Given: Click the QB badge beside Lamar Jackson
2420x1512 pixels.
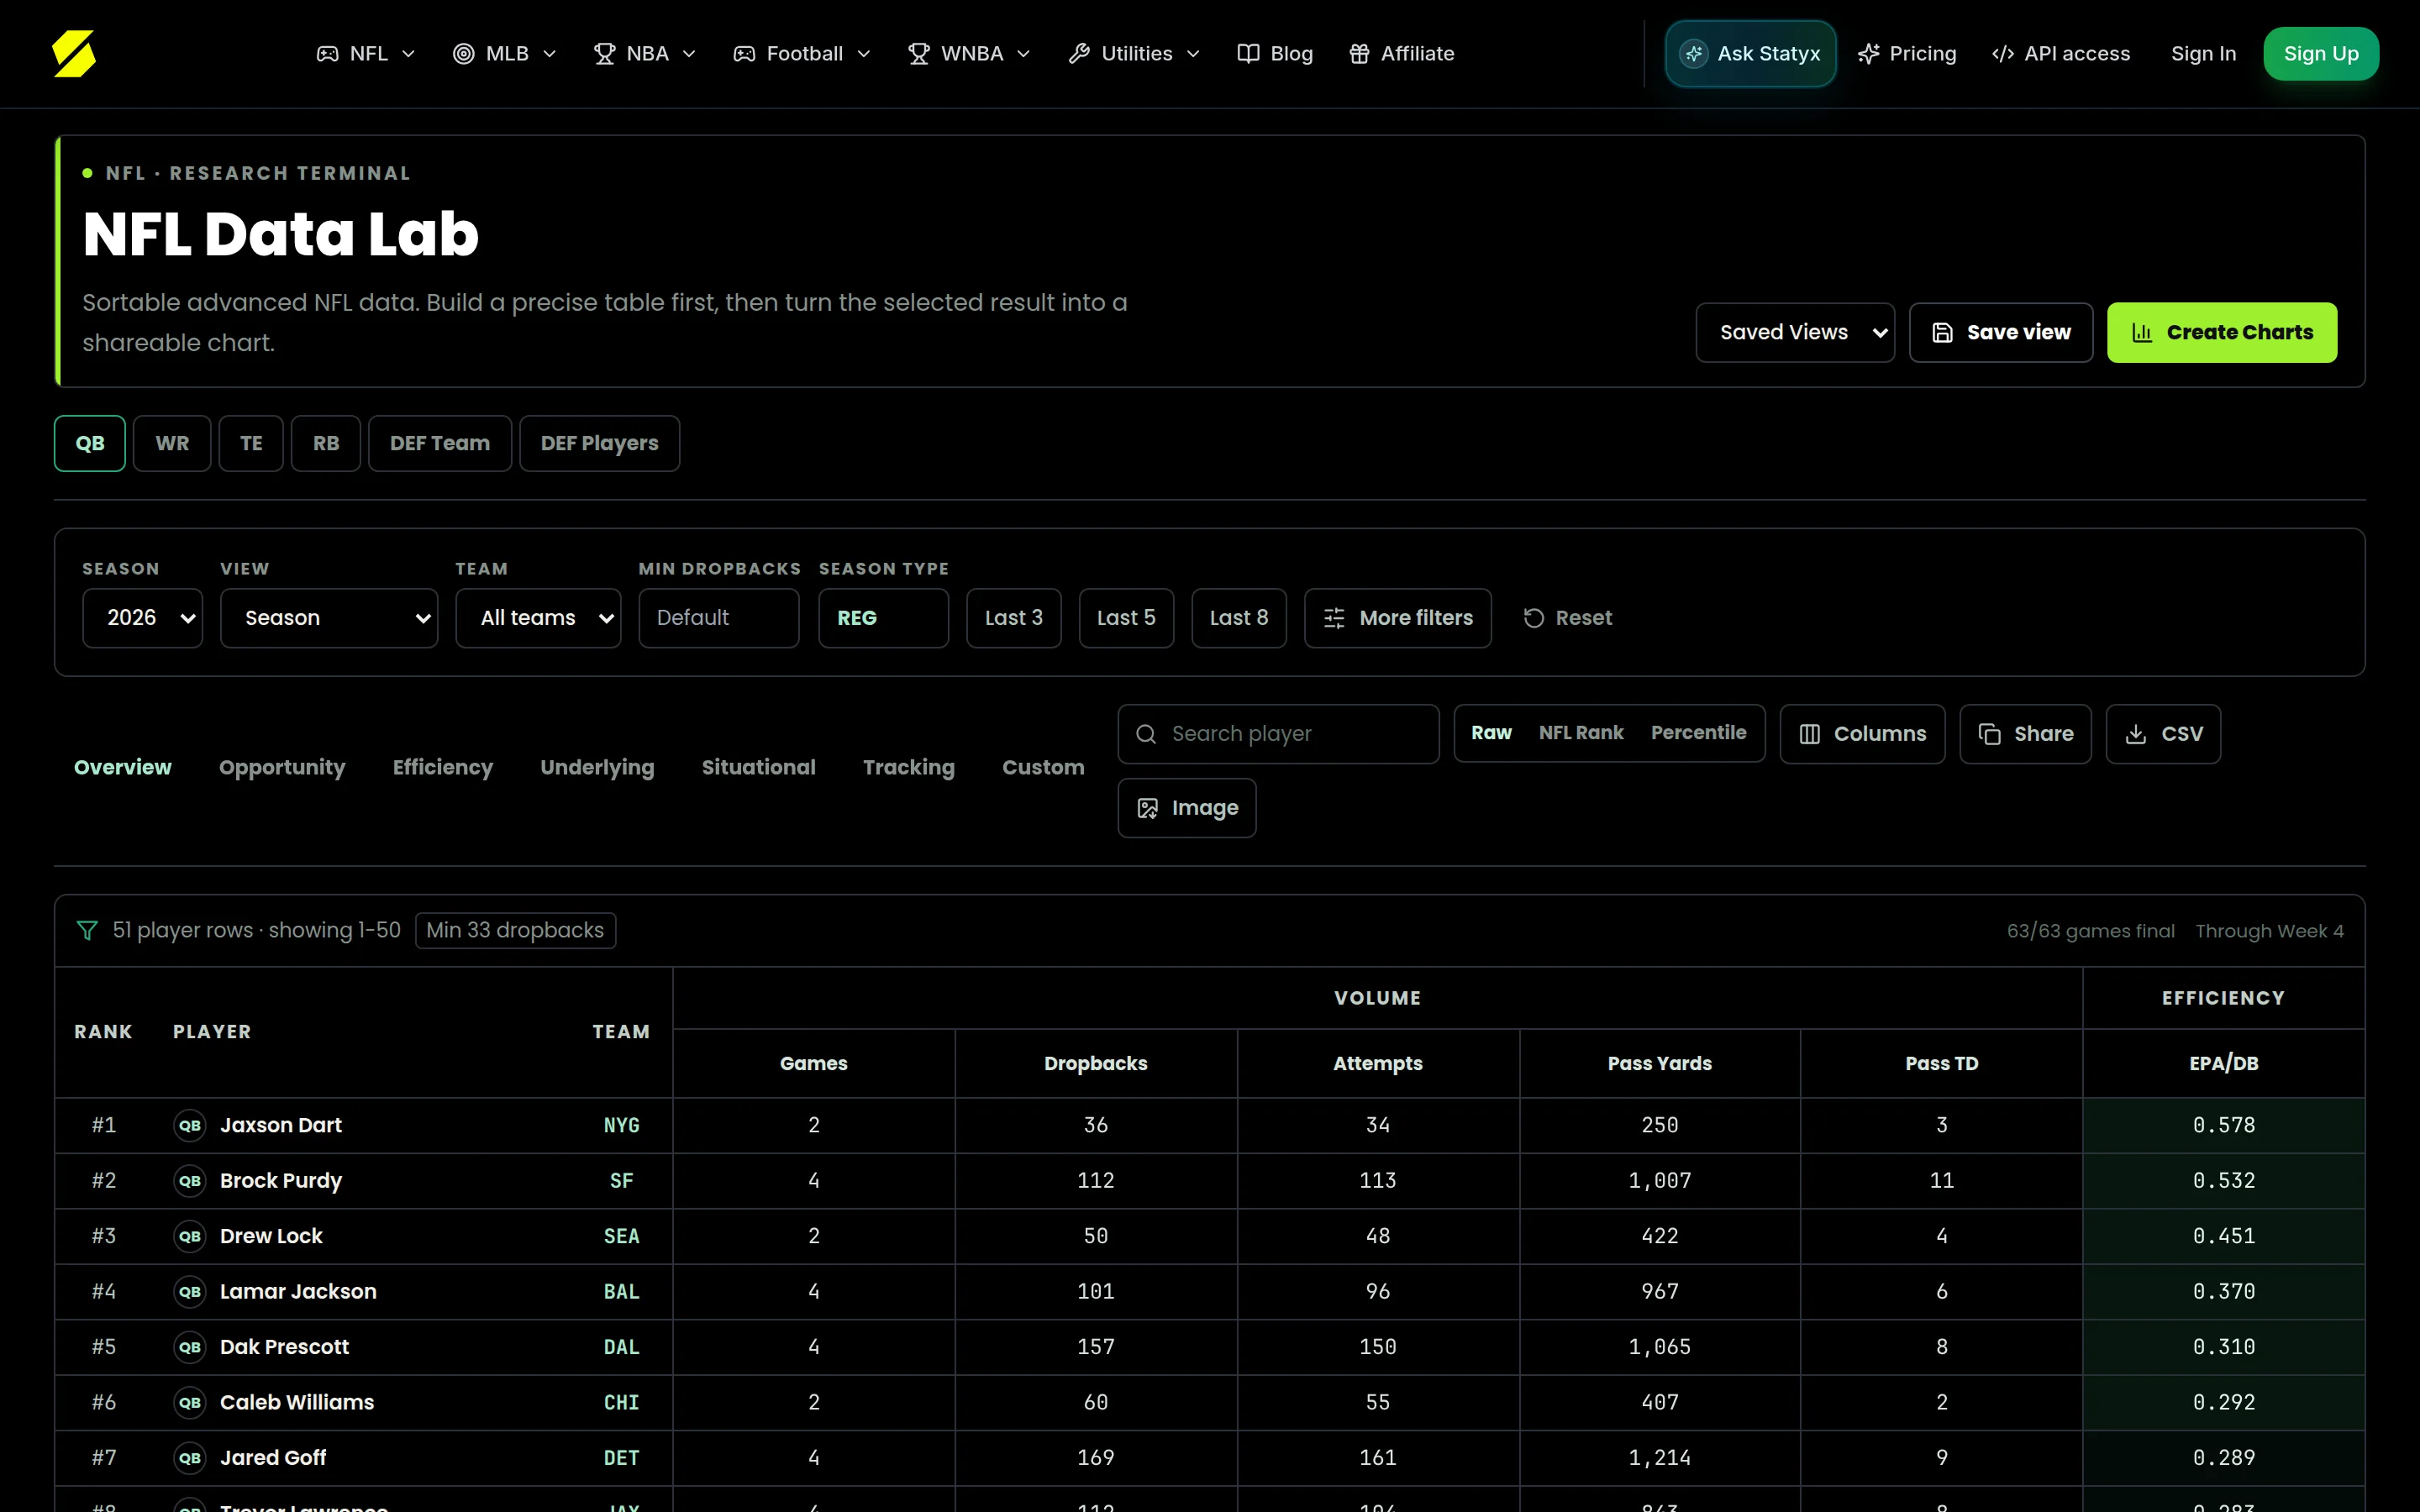Looking at the screenshot, I should (x=190, y=1292).
